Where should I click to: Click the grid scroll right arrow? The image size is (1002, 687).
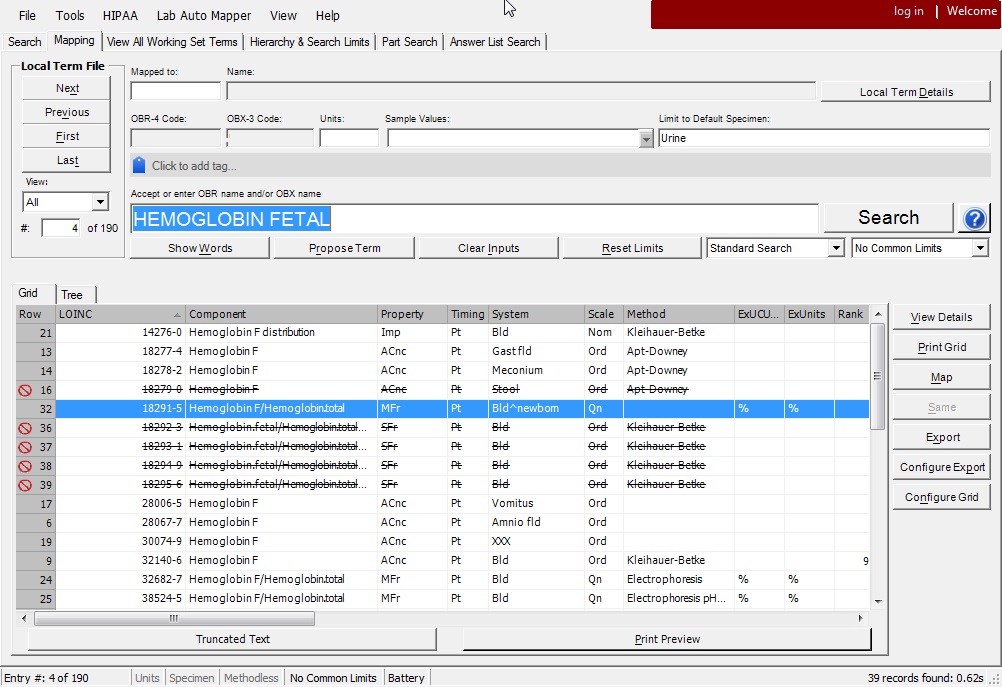tap(860, 618)
